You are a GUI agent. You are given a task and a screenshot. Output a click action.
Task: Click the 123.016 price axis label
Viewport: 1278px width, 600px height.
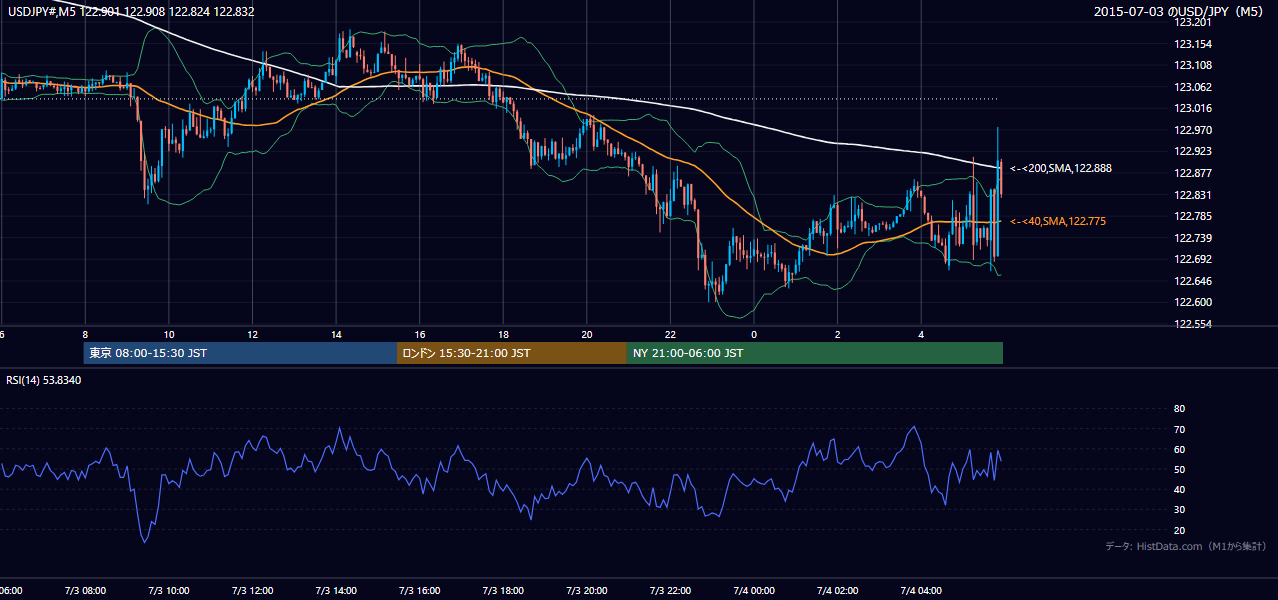click(x=1192, y=108)
